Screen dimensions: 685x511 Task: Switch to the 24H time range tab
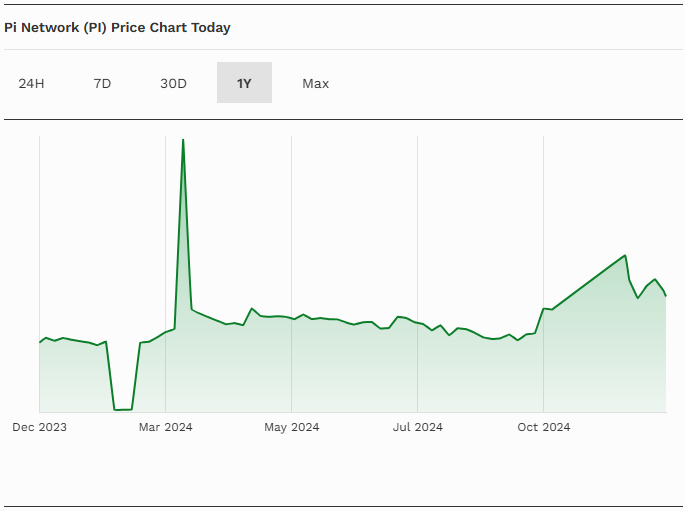(x=31, y=83)
